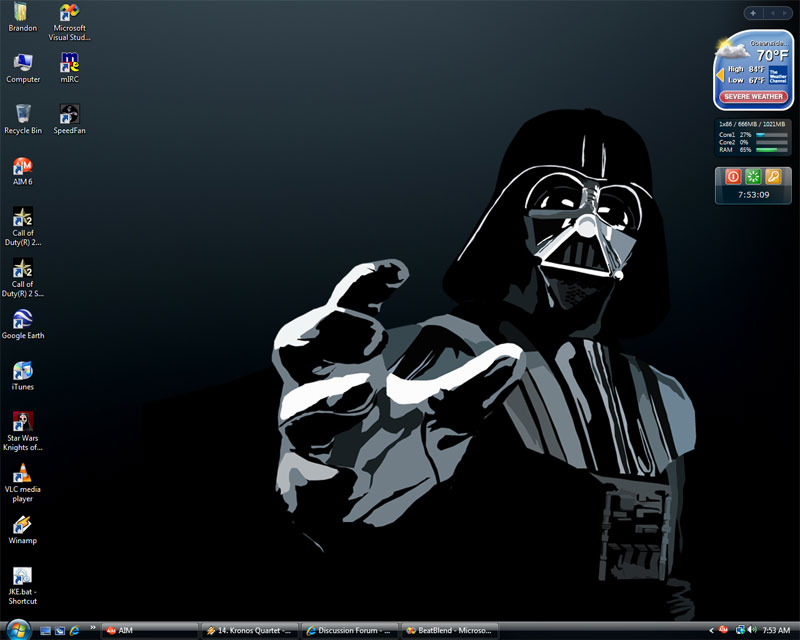Open the Windows Start orb

click(x=18, y=630)
